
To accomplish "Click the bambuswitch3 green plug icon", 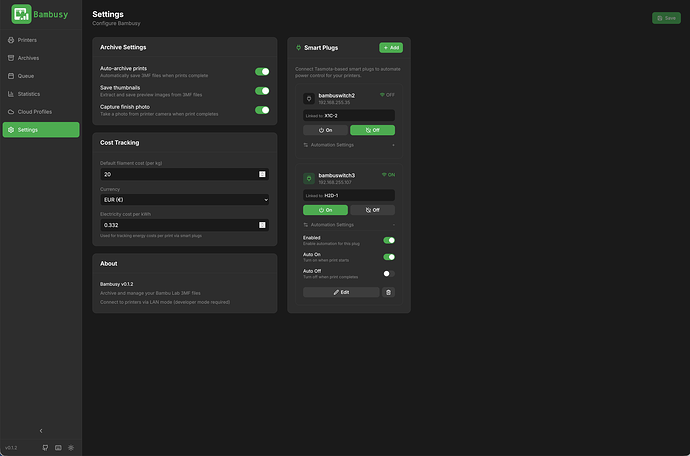I will [309, 178].
